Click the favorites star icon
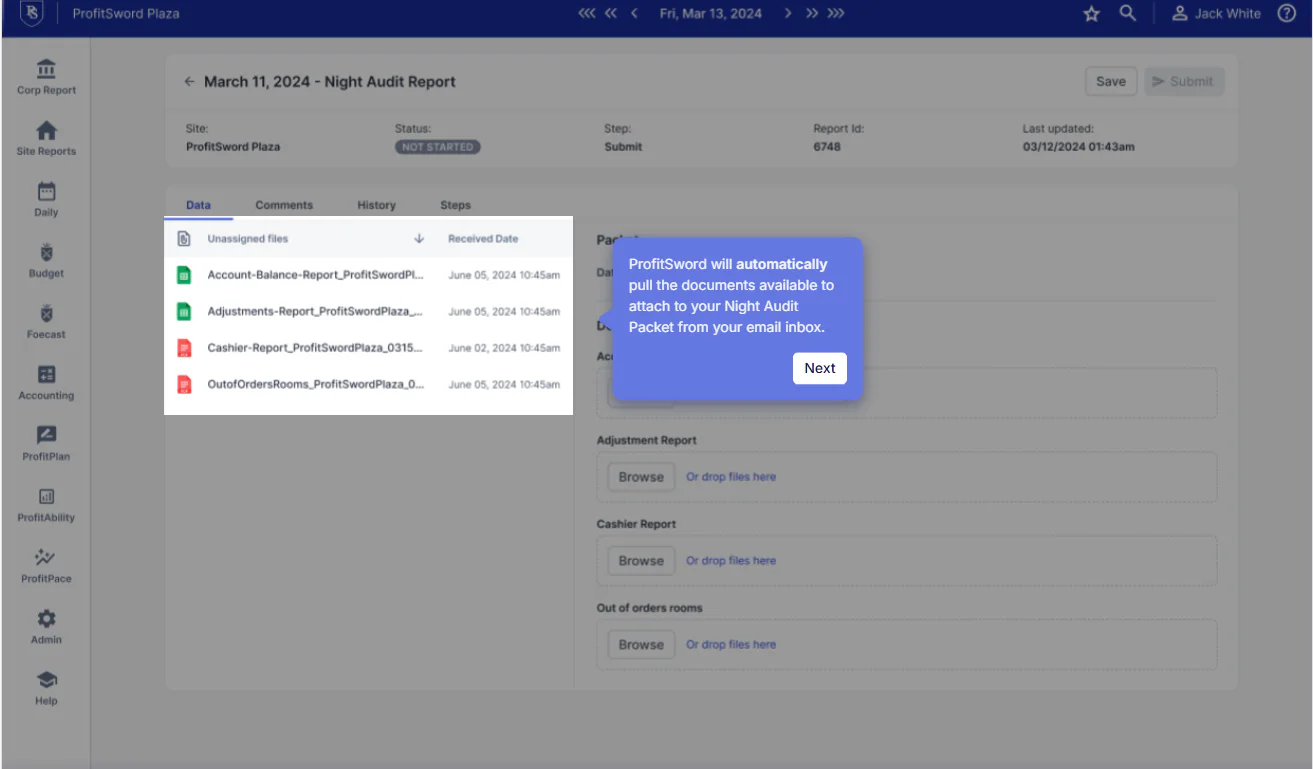The image size is (1313, 769). [x=1092, y=14]
